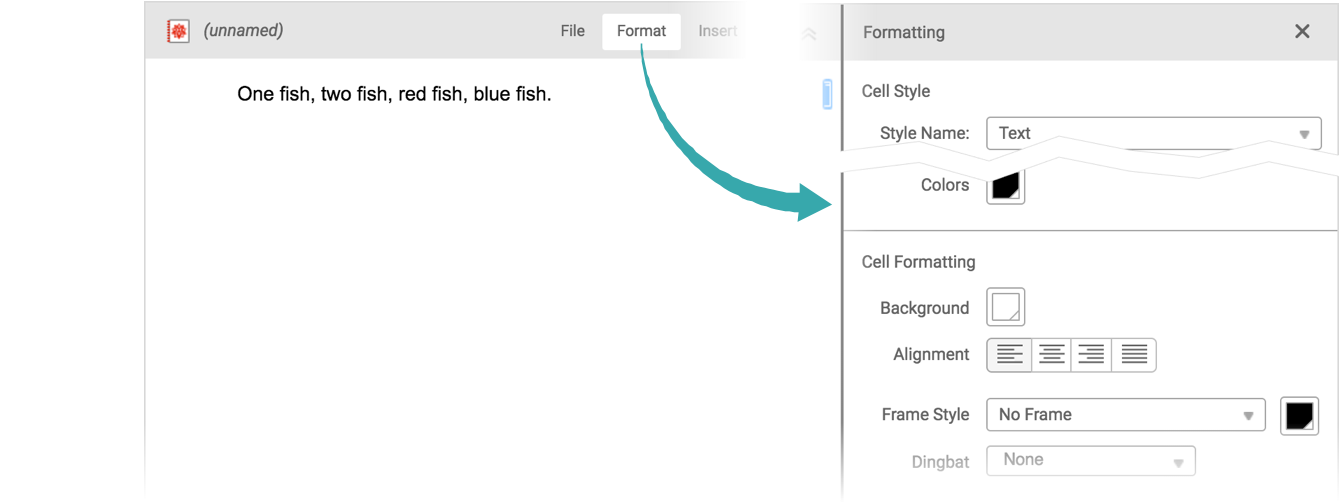Close the Formatting panel

1302,32
